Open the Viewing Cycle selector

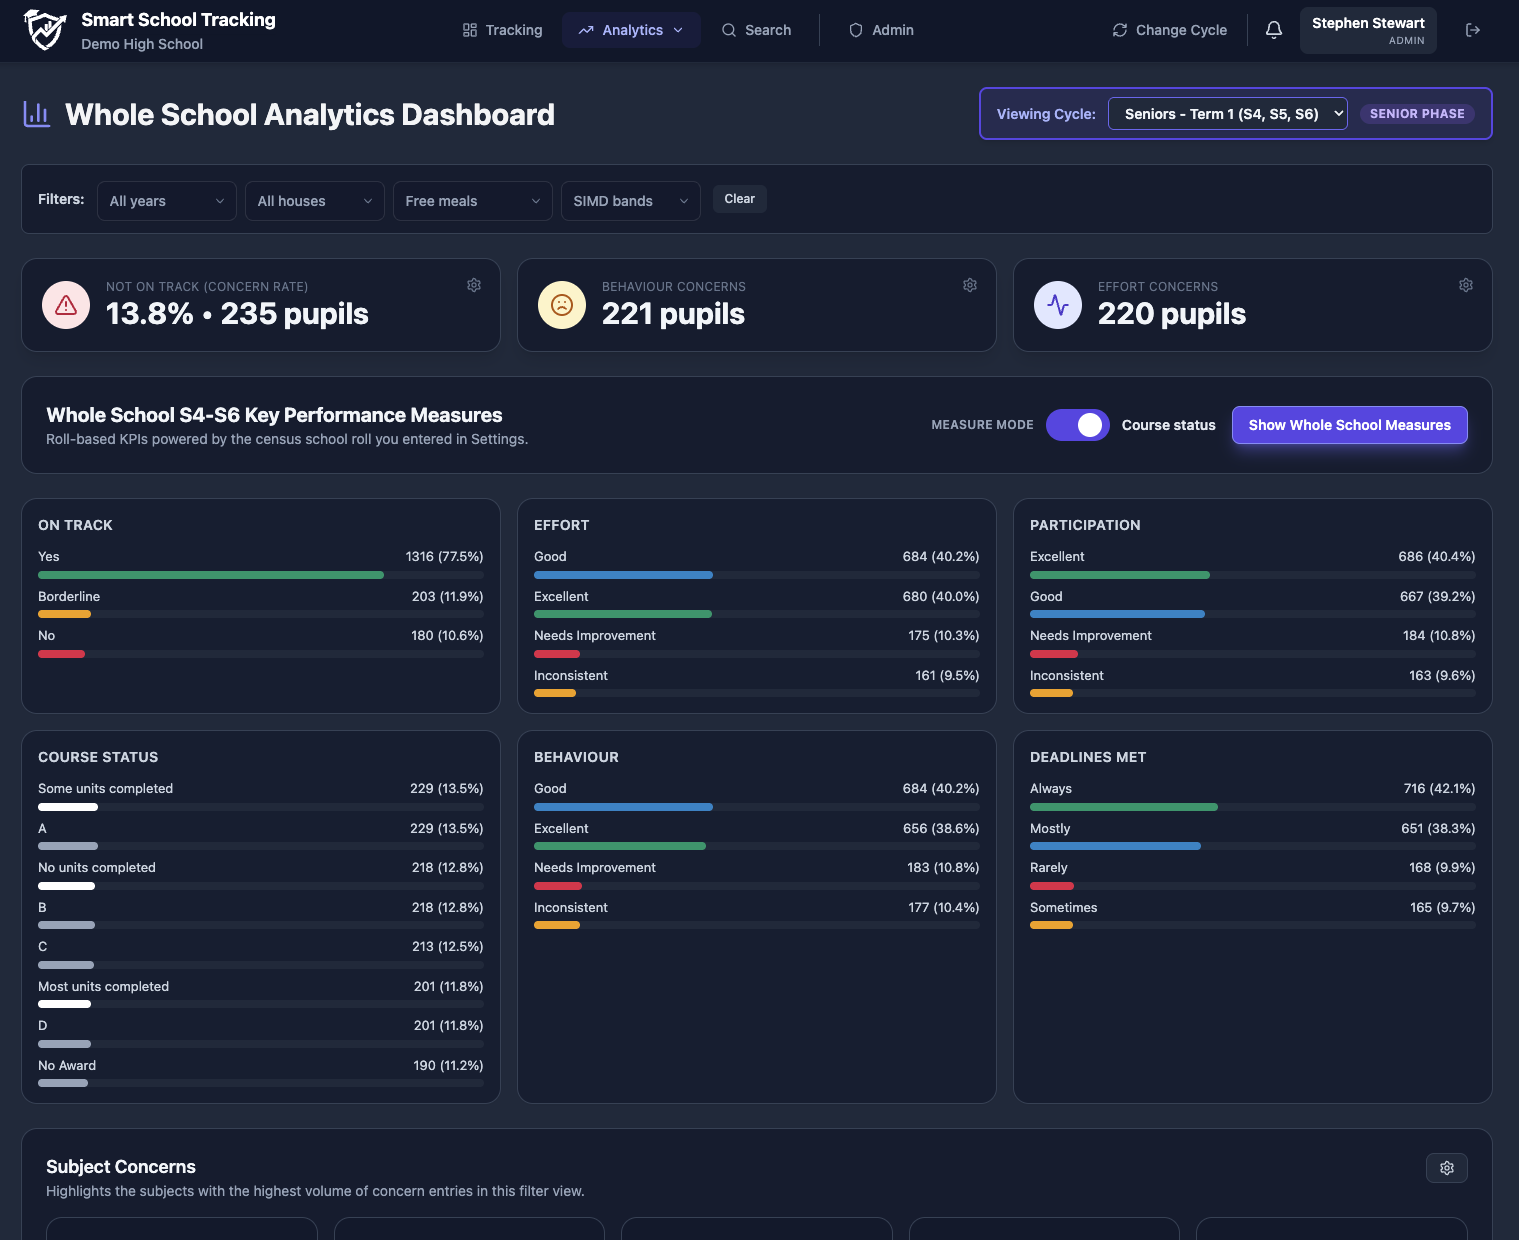tap(1227, 113)
